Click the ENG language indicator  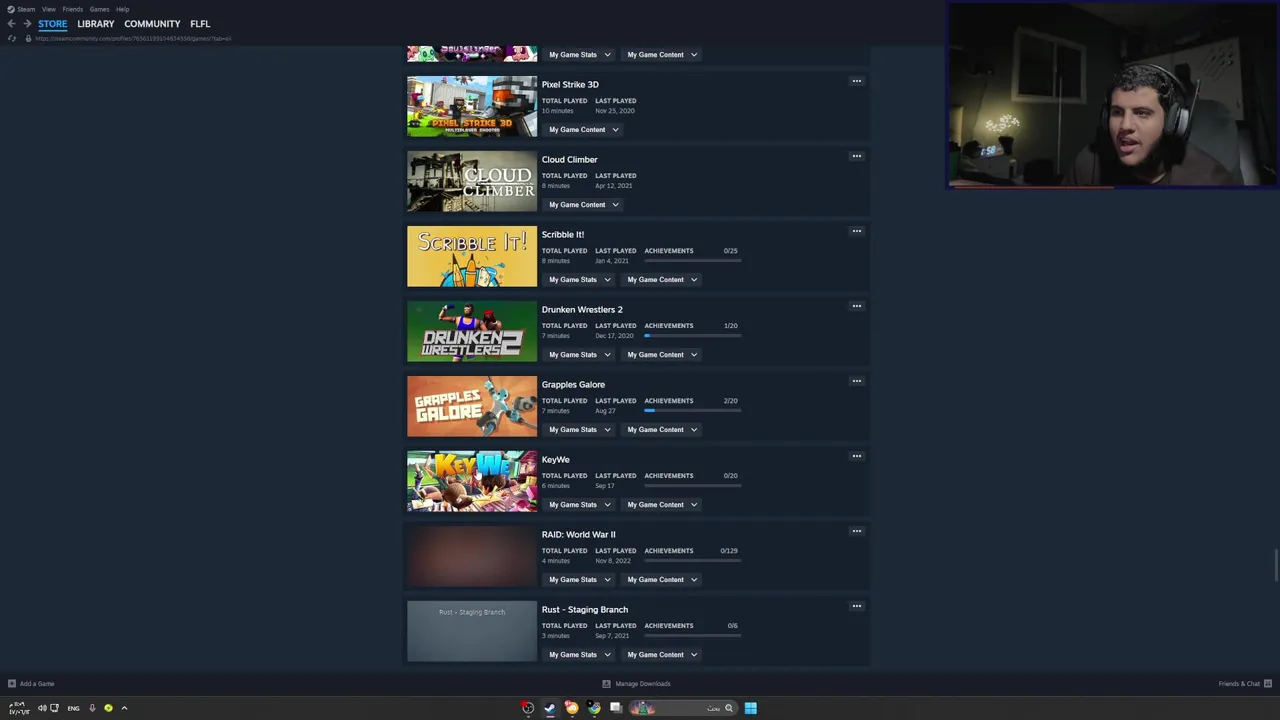tap(73, 708)
